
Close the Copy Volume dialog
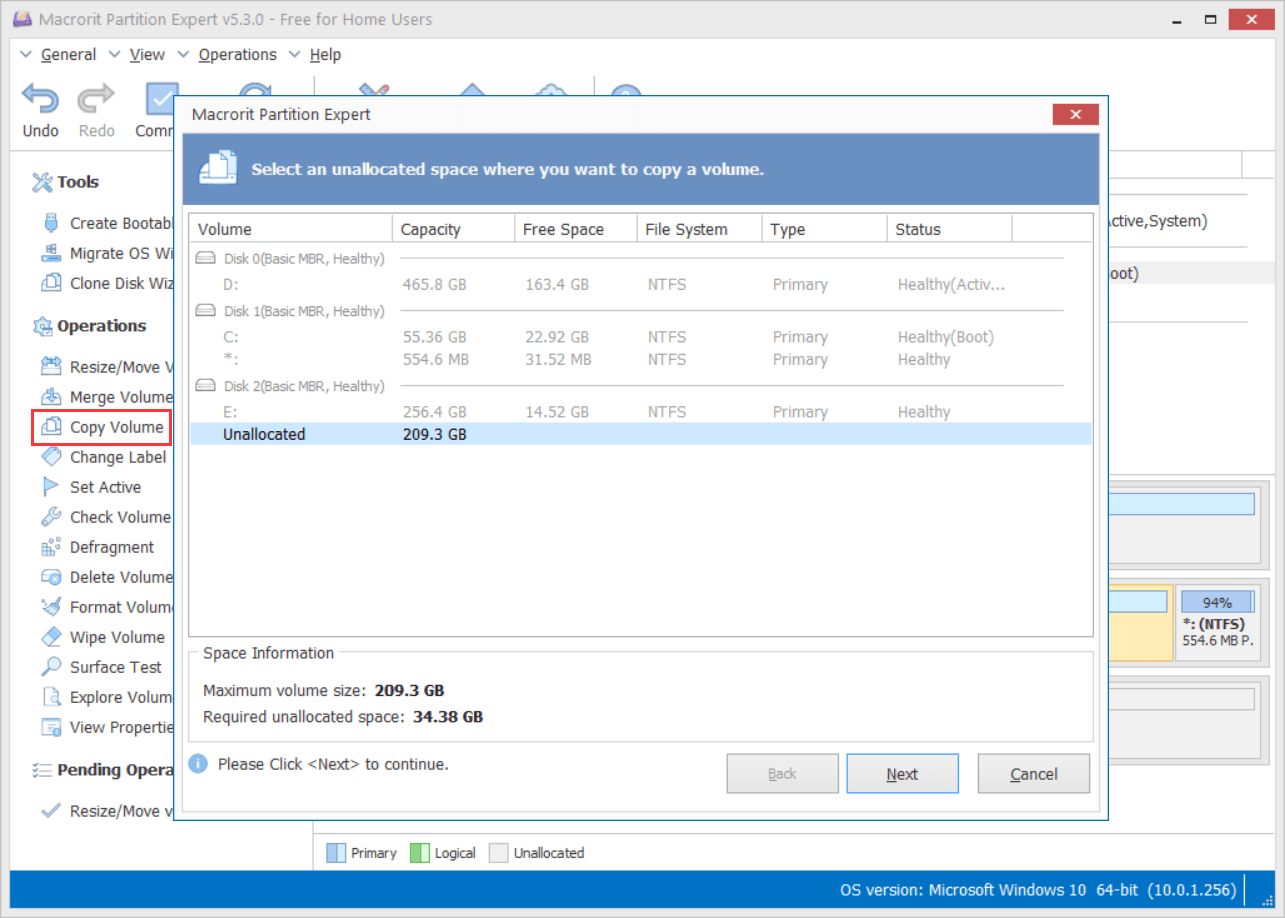click(x=1076, y=115)
